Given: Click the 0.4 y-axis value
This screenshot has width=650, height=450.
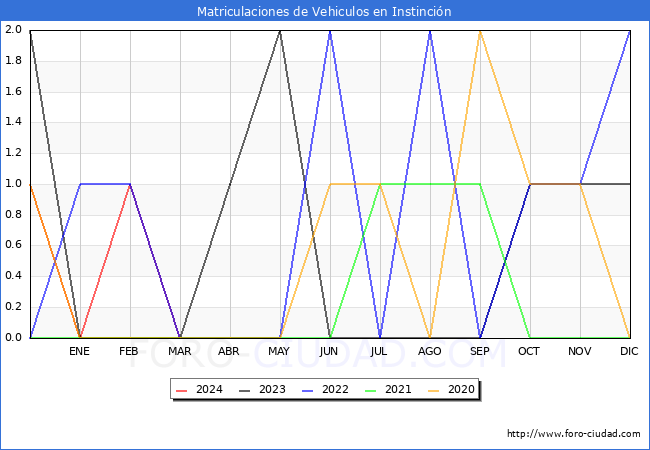Looking at the screenshot, I should click(x=14, y=276).
